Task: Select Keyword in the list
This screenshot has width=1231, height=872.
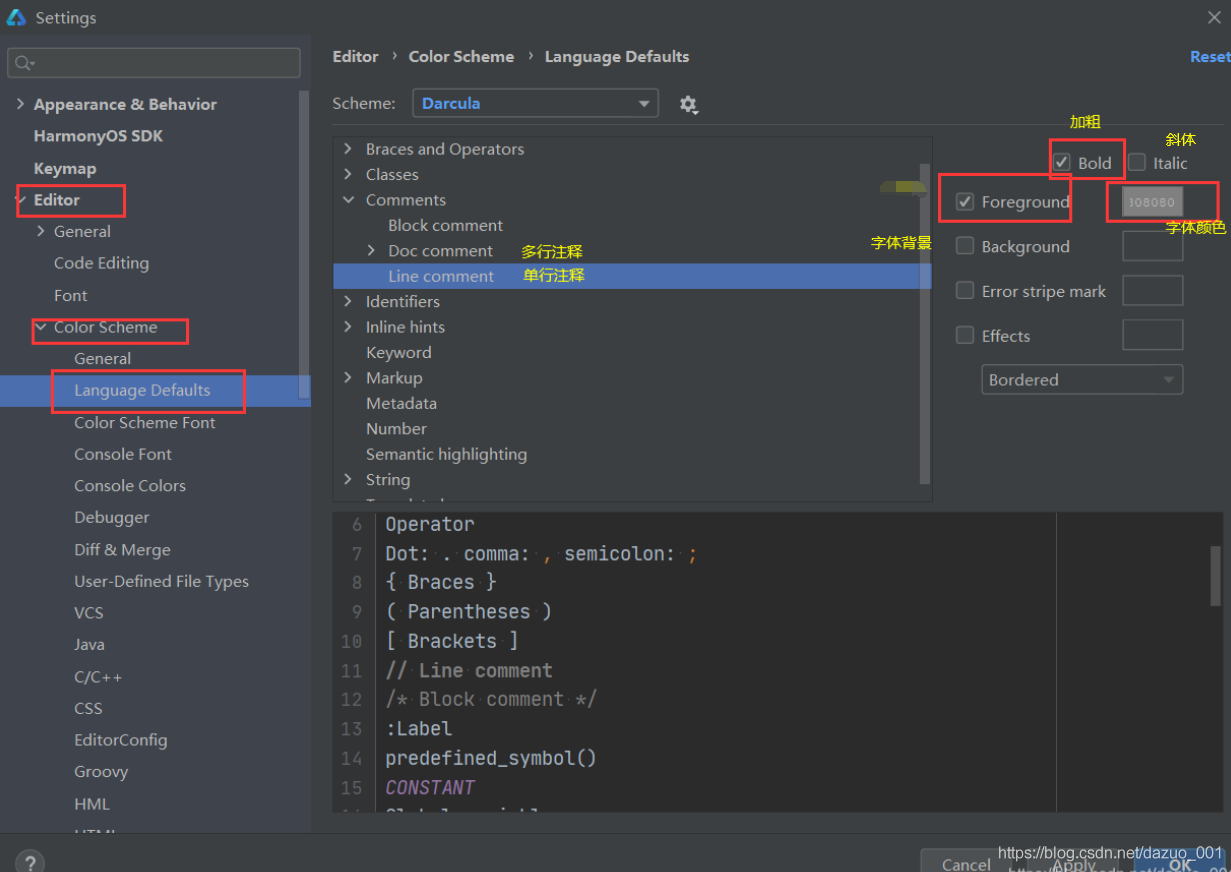Action: click(399, 352)
